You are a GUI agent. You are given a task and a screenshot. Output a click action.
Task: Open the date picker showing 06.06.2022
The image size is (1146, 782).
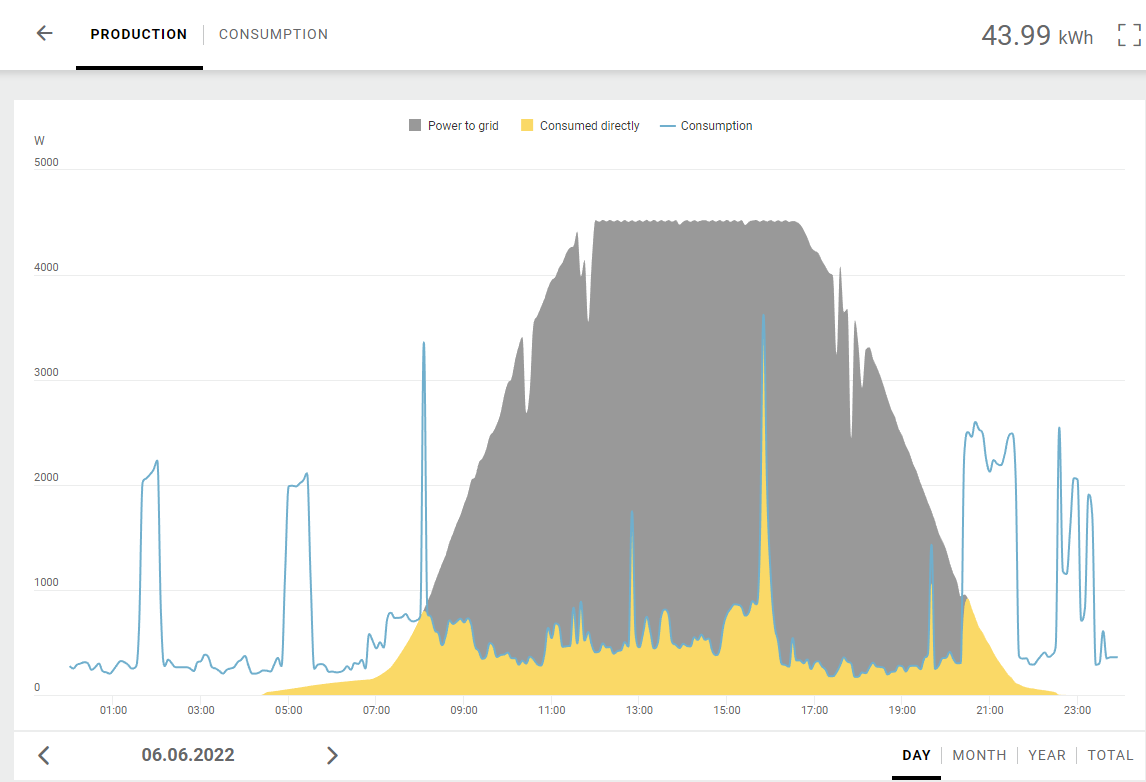coord(188,755)
